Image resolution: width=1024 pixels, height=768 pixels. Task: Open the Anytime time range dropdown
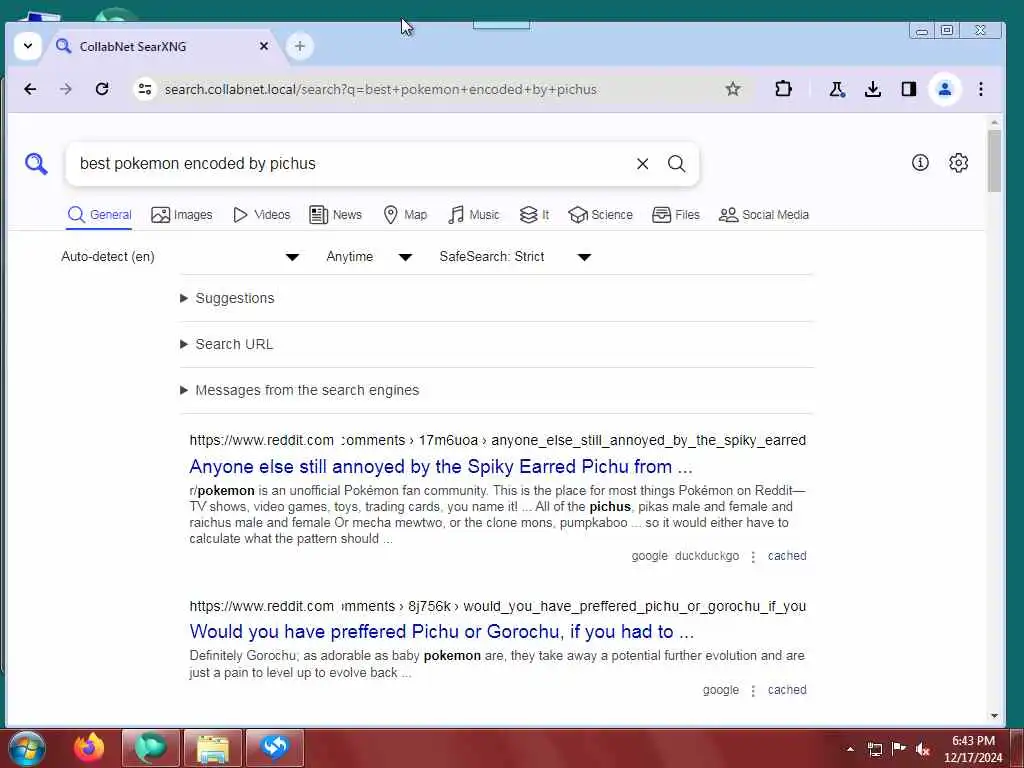pyautogui.click(x=369, y=257)
